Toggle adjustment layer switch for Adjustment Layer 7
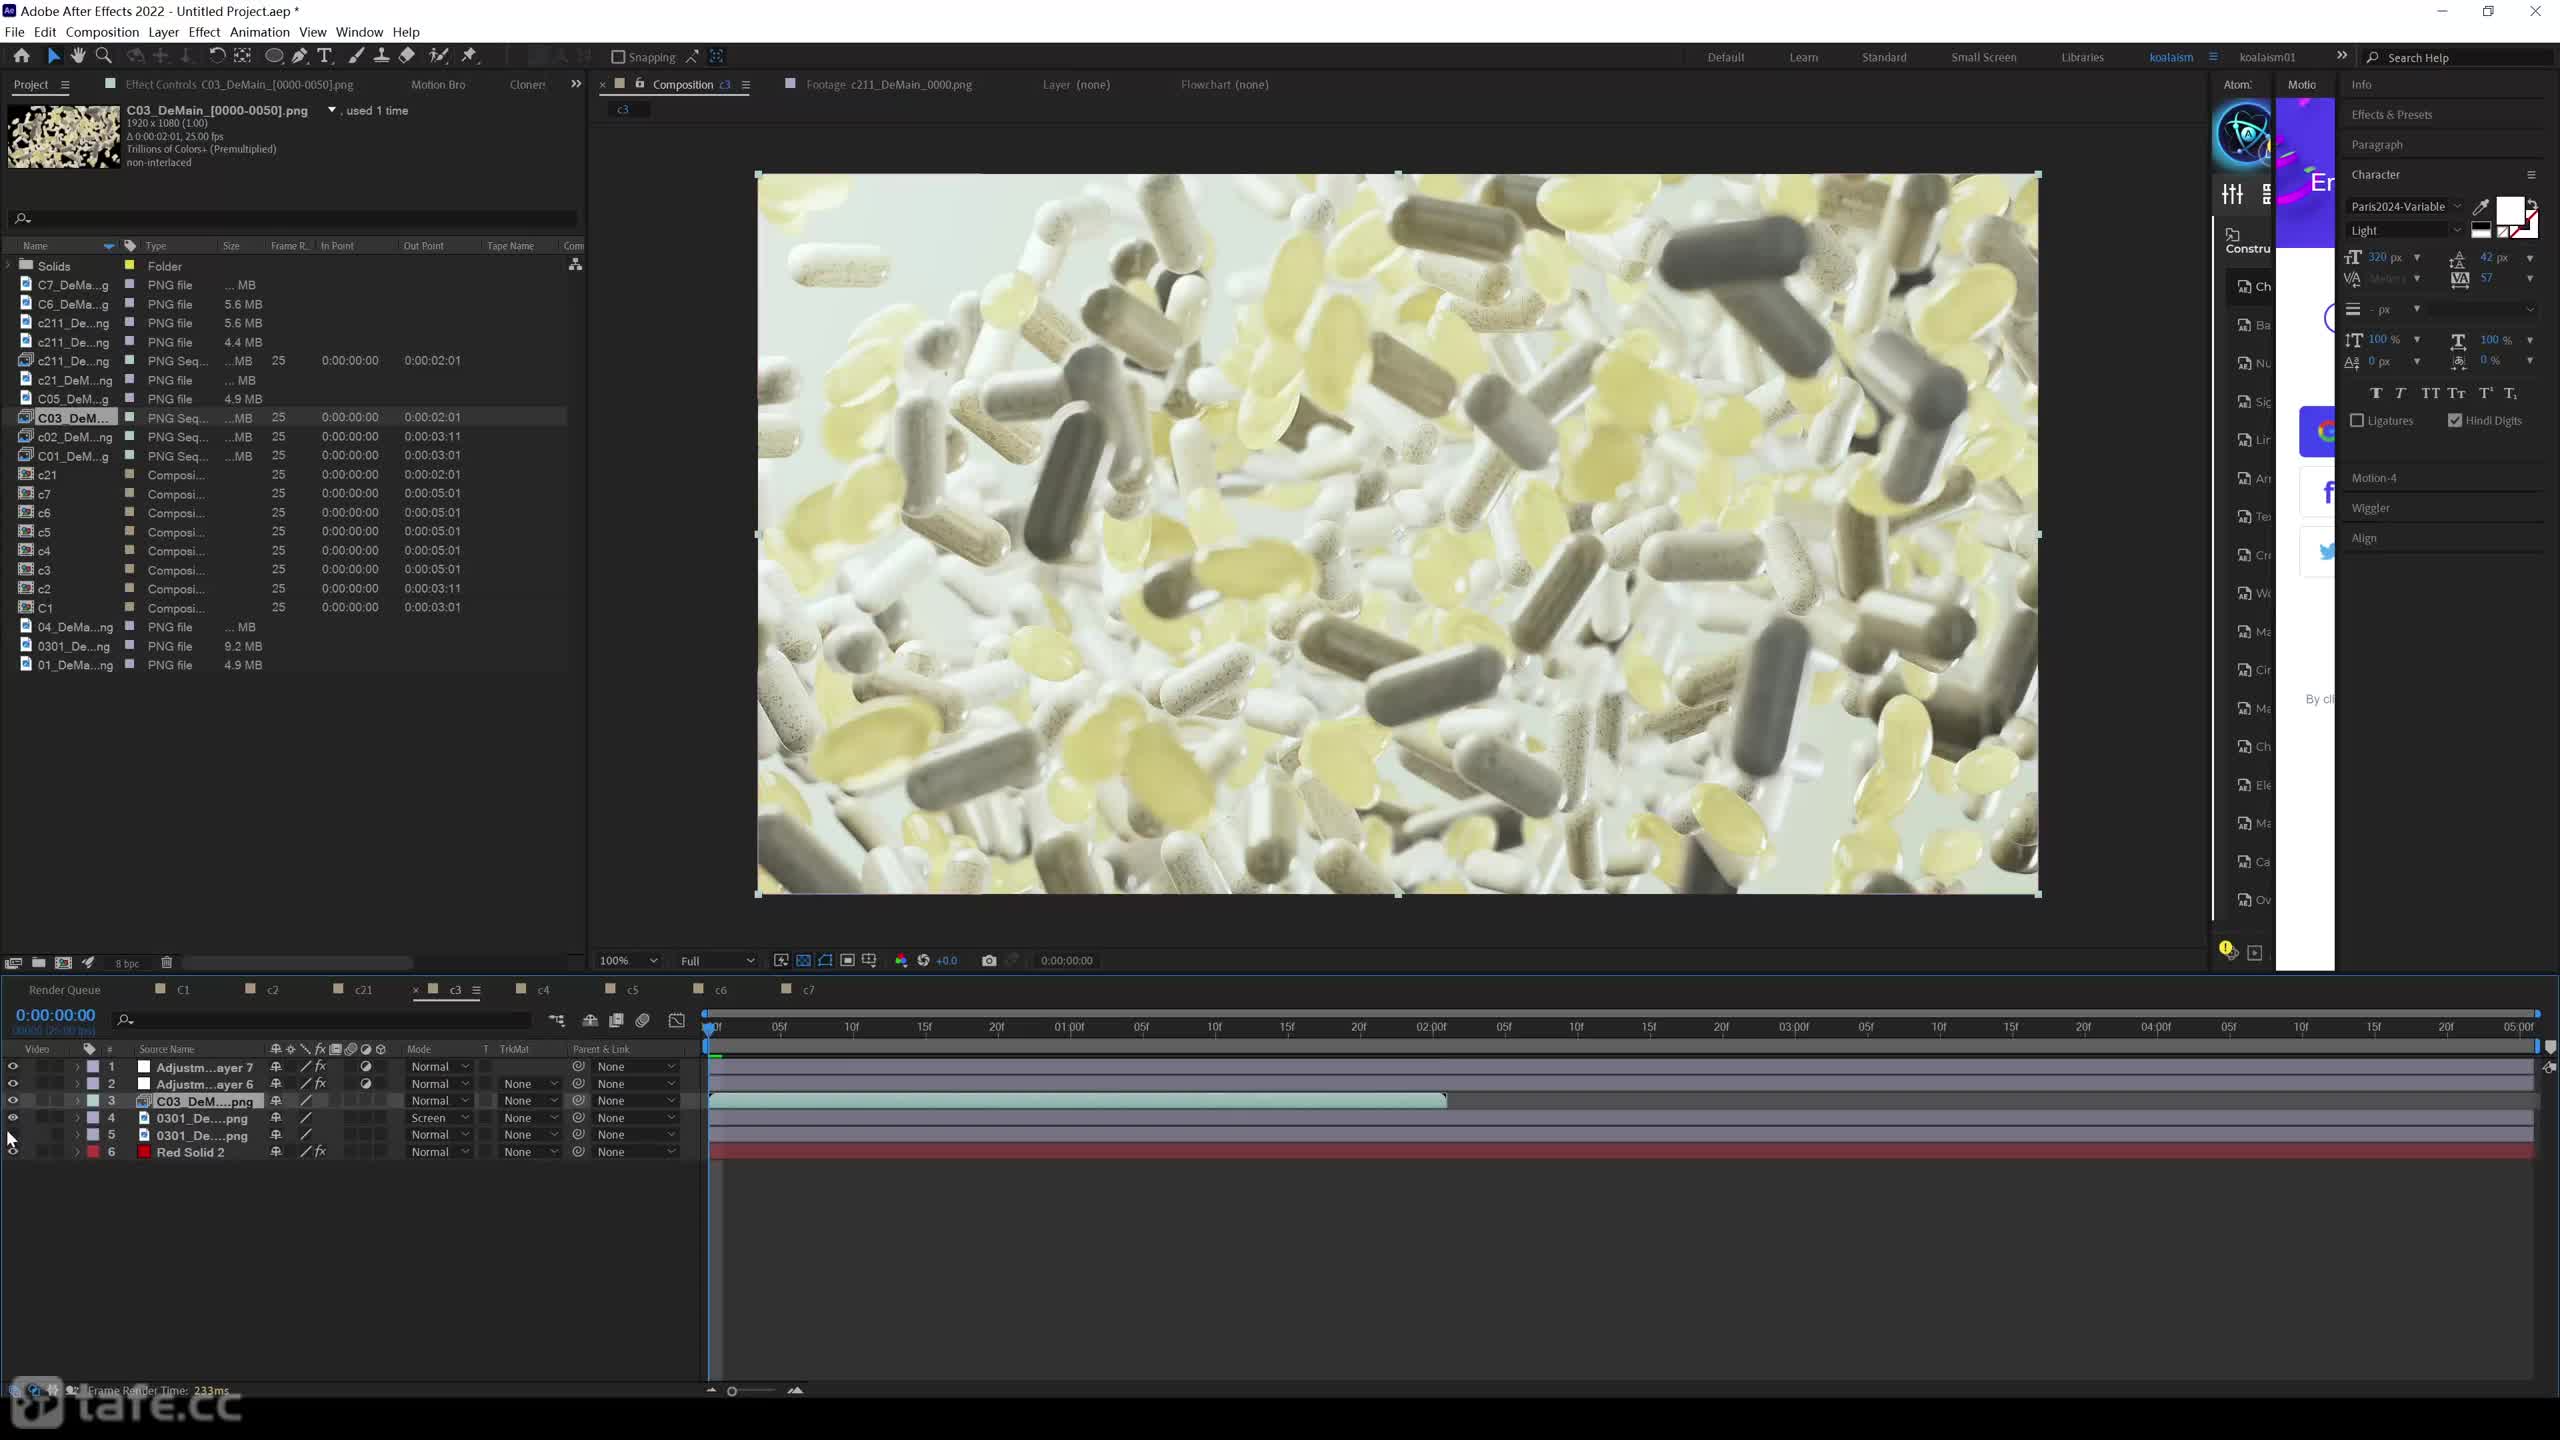Screen dimensions: 2560x1440 366,1067
